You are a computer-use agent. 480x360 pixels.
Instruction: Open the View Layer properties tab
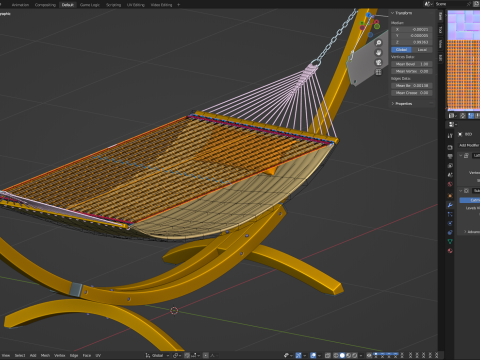pos(450,166)
